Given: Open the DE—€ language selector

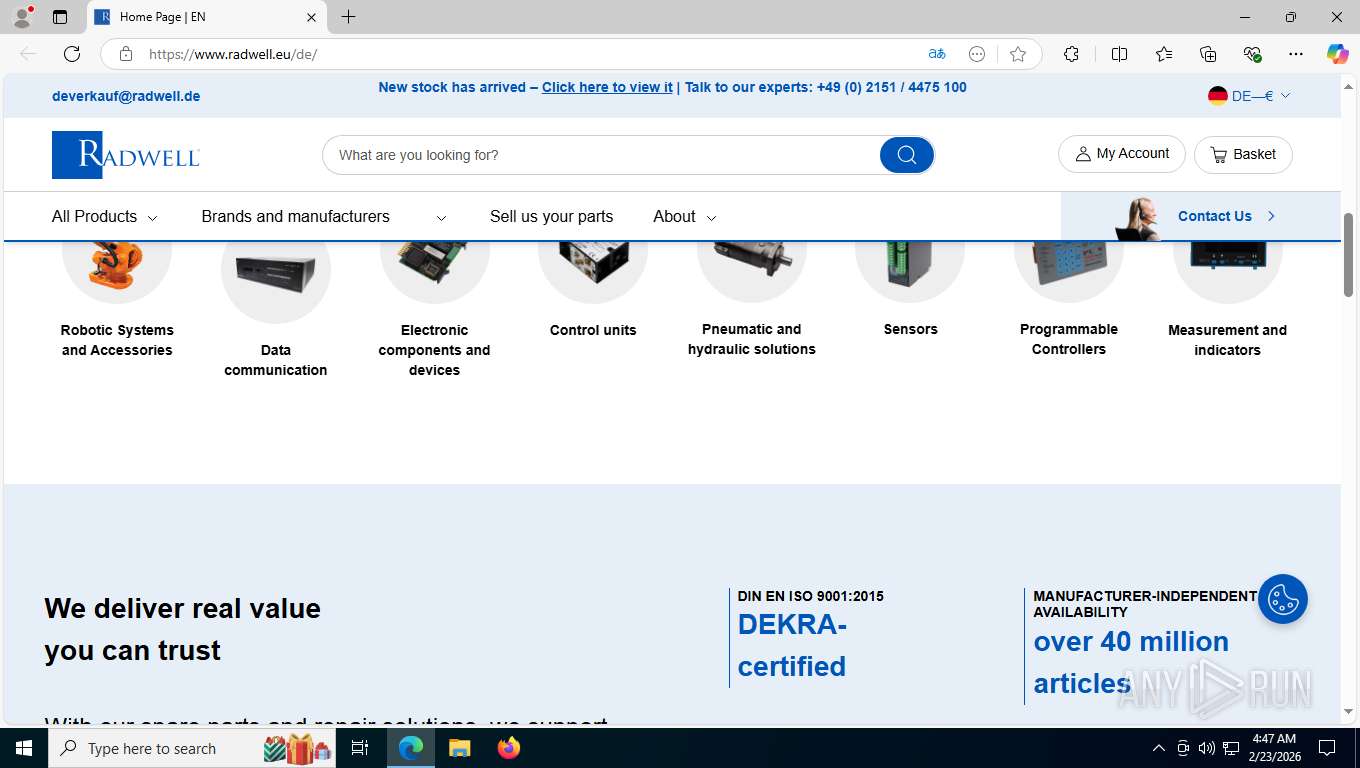Looking at the screenshot, I should click(x=1249, y=96).
